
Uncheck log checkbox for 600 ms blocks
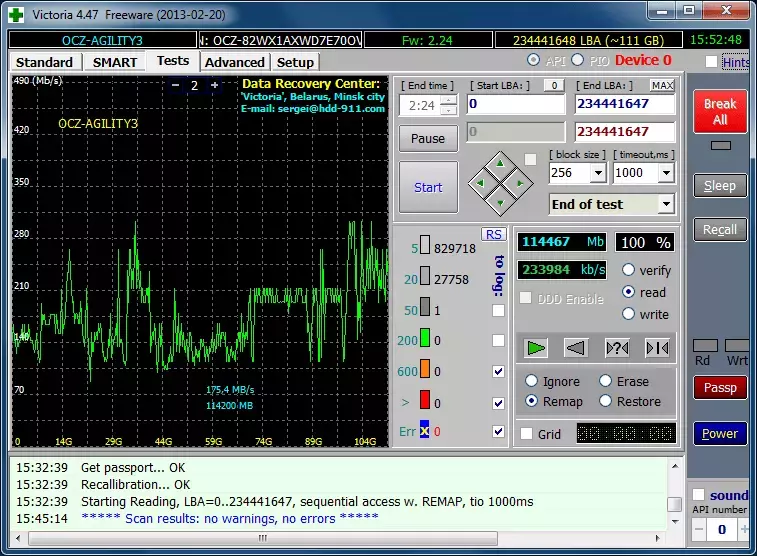pos(498,371)
